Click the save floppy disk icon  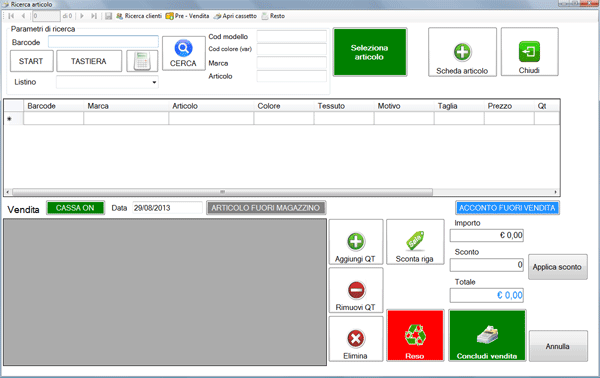click(109, 16)
